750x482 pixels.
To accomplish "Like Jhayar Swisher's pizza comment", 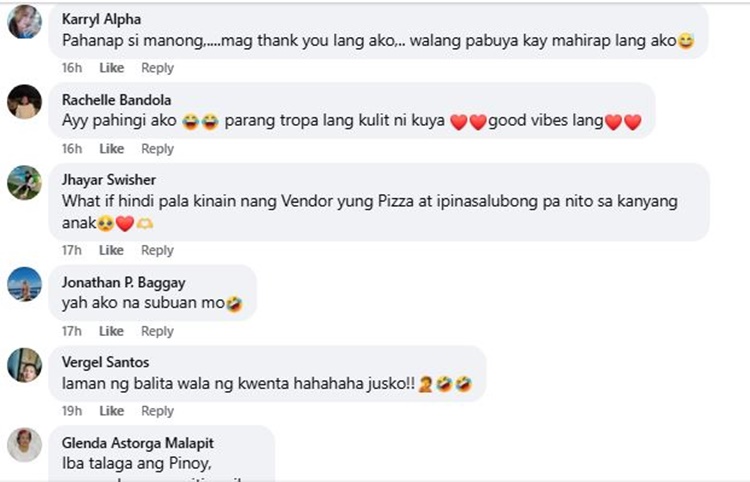I will click(x=111, y=250).
